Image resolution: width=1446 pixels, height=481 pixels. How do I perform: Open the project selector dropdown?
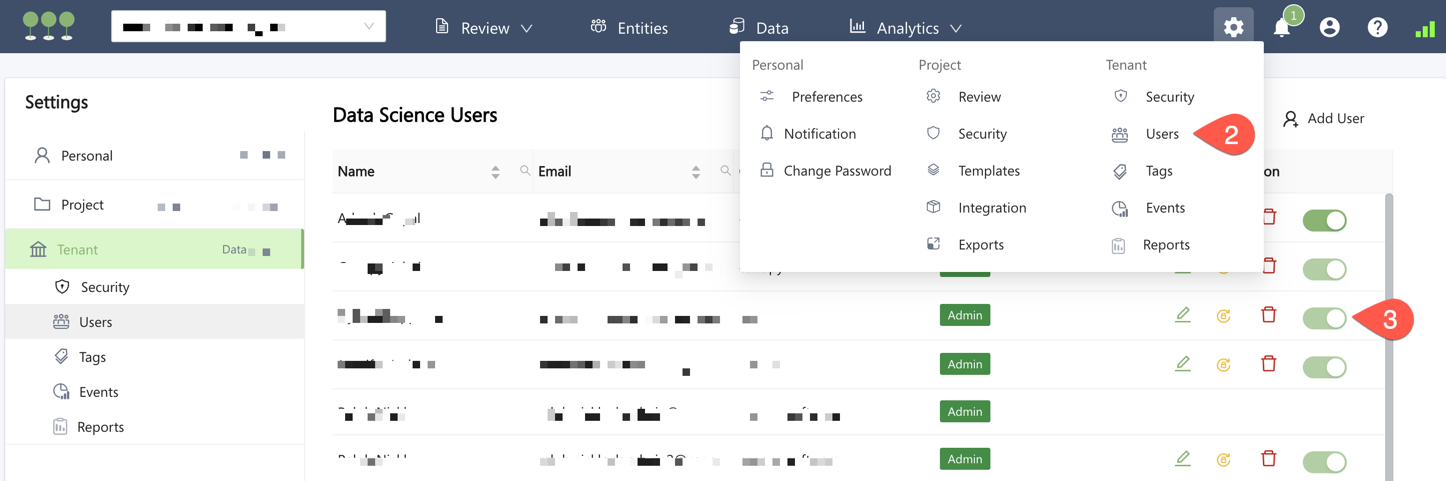click(x=248, y=27)
